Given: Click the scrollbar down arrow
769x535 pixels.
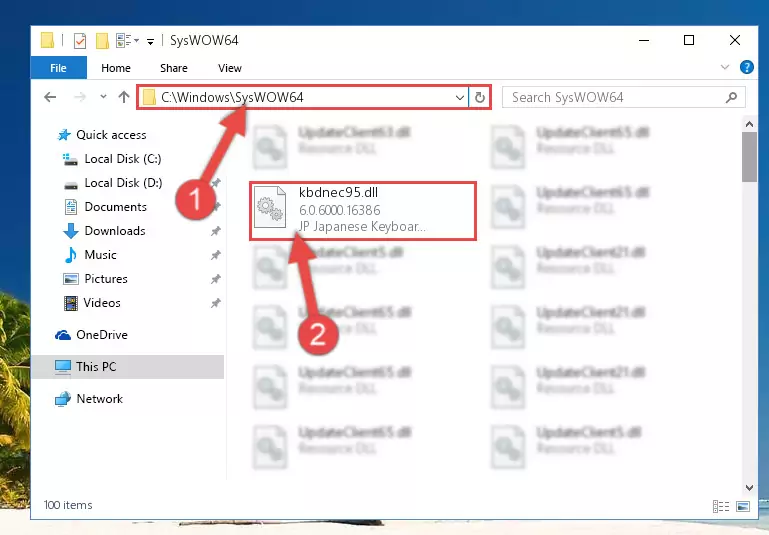Looking at the screenshot, I should pyautogui.click(x=749, y=487).
